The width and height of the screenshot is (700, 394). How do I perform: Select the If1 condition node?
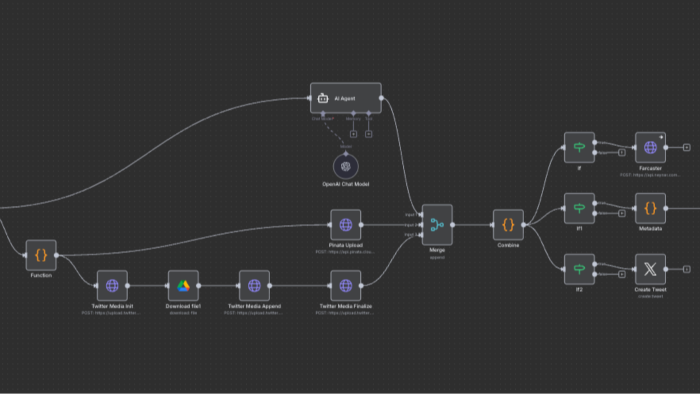coord(579,208)
